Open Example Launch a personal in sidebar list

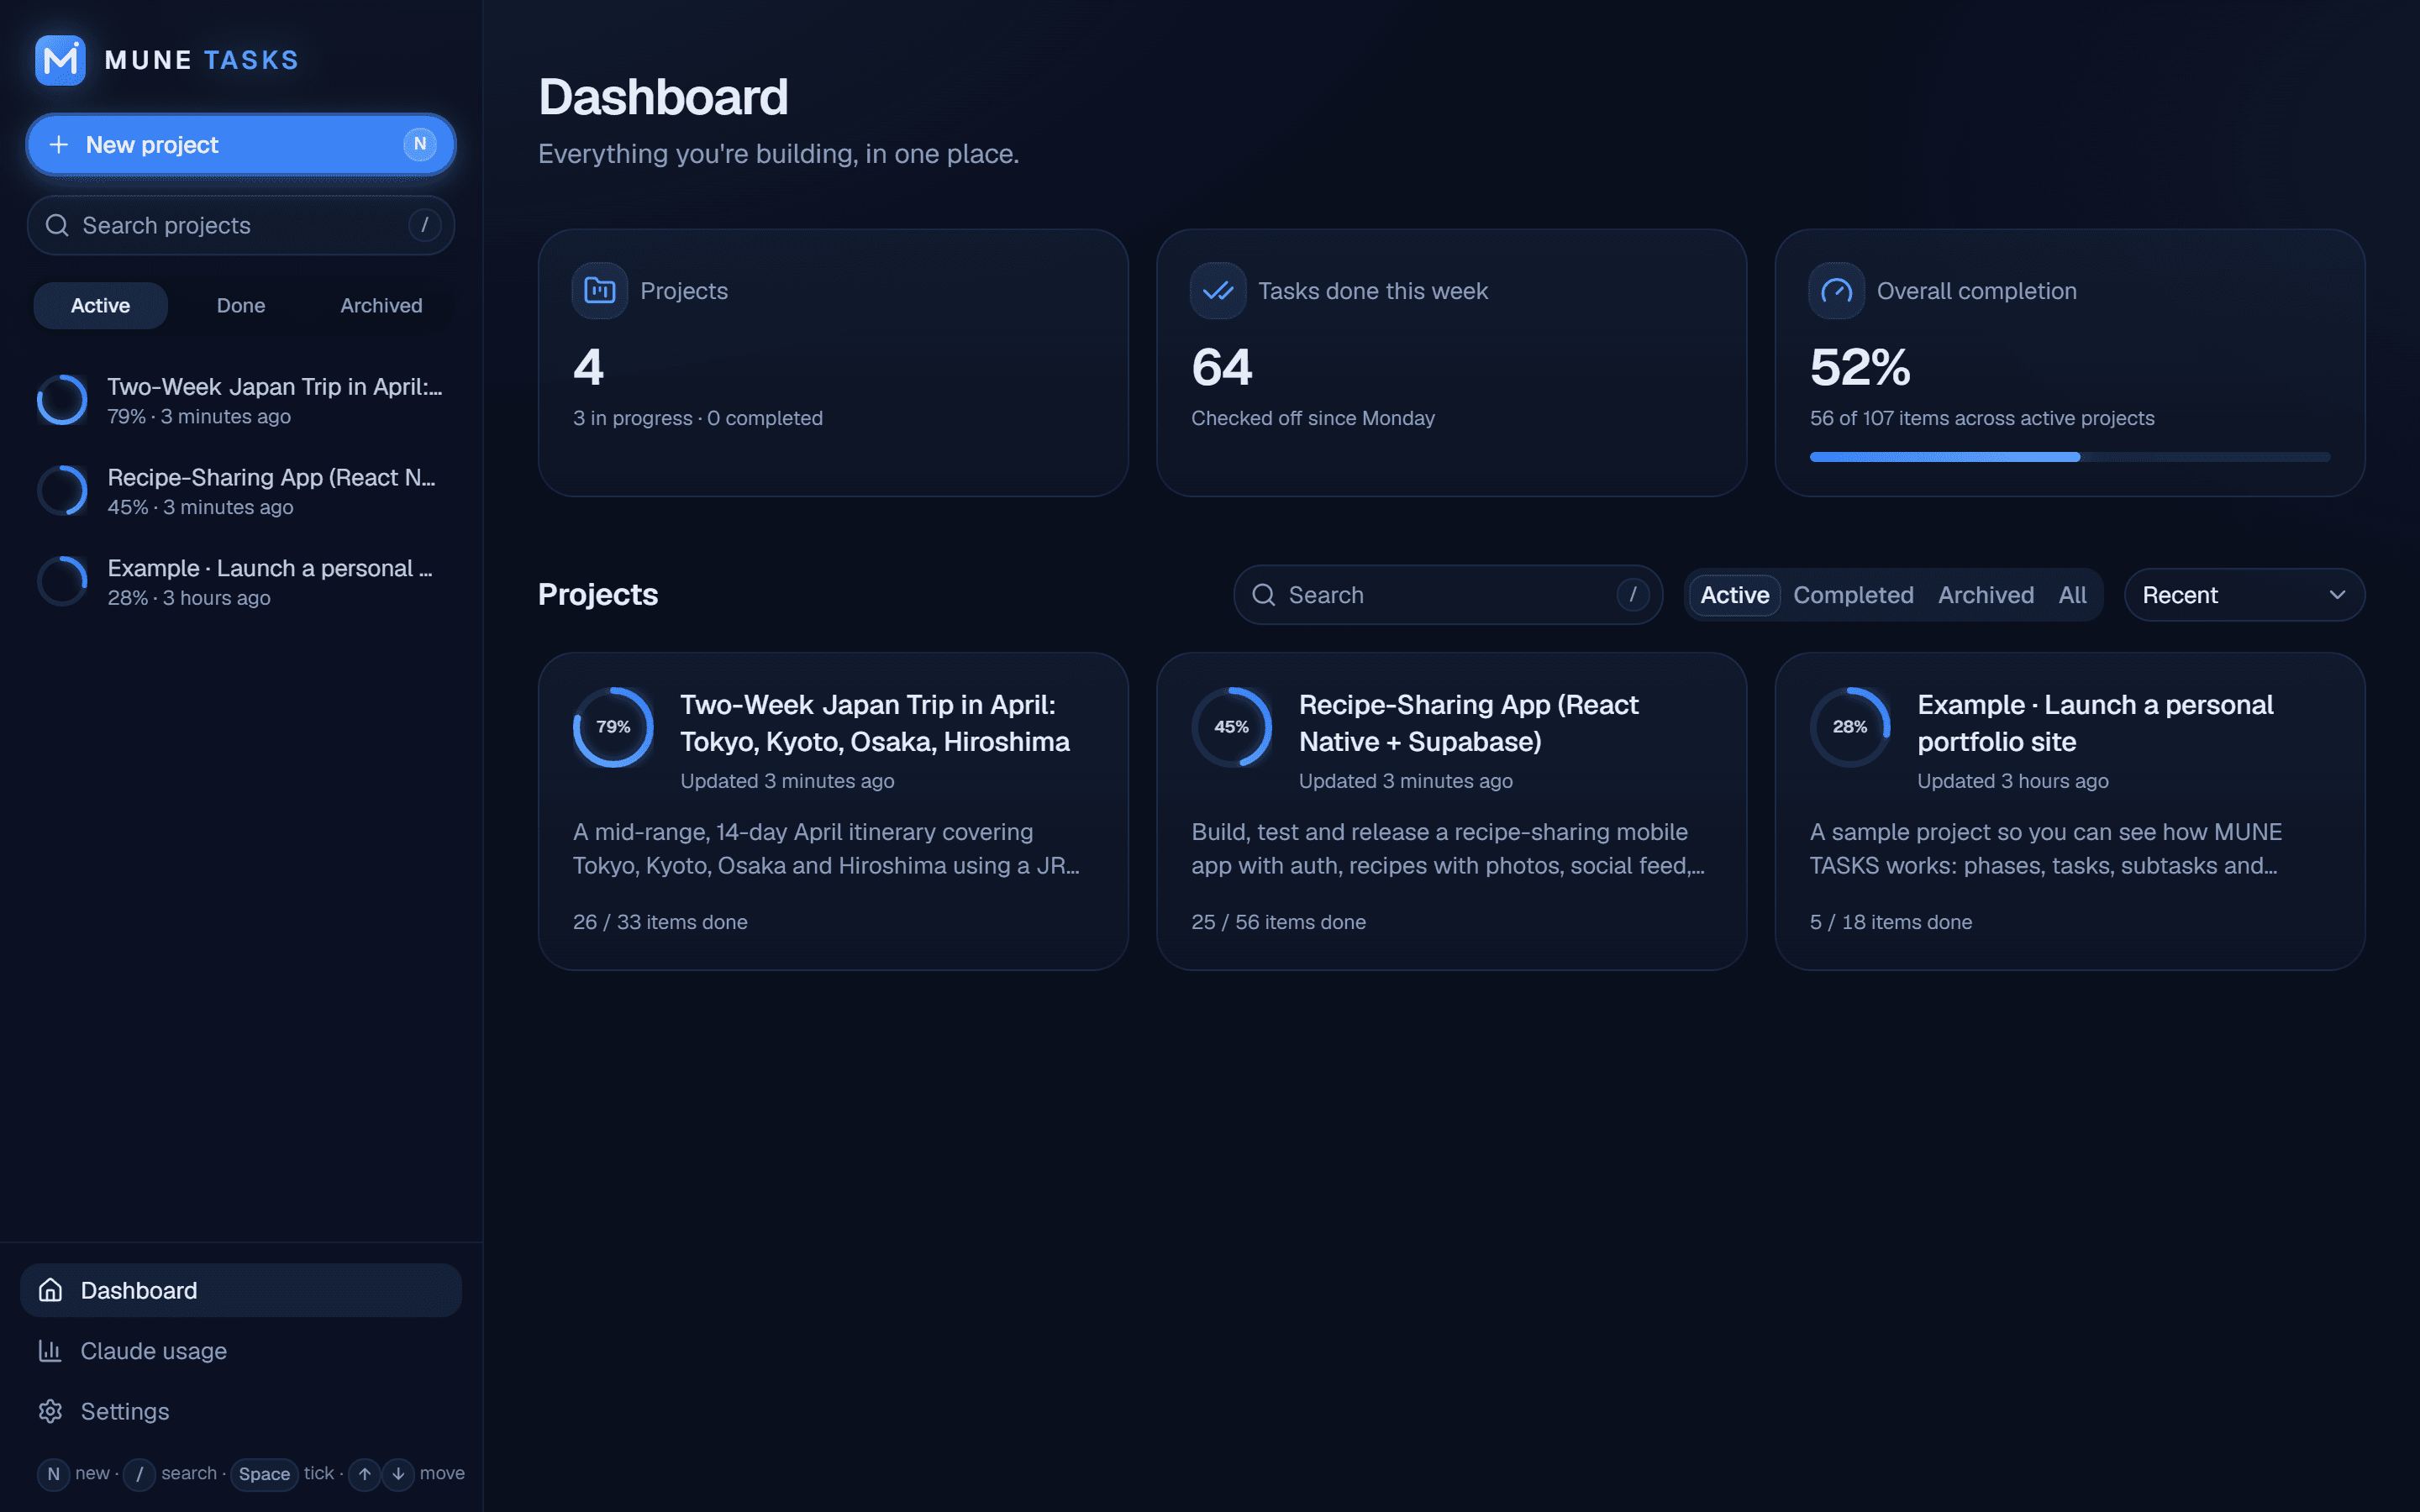coord(241,582)
